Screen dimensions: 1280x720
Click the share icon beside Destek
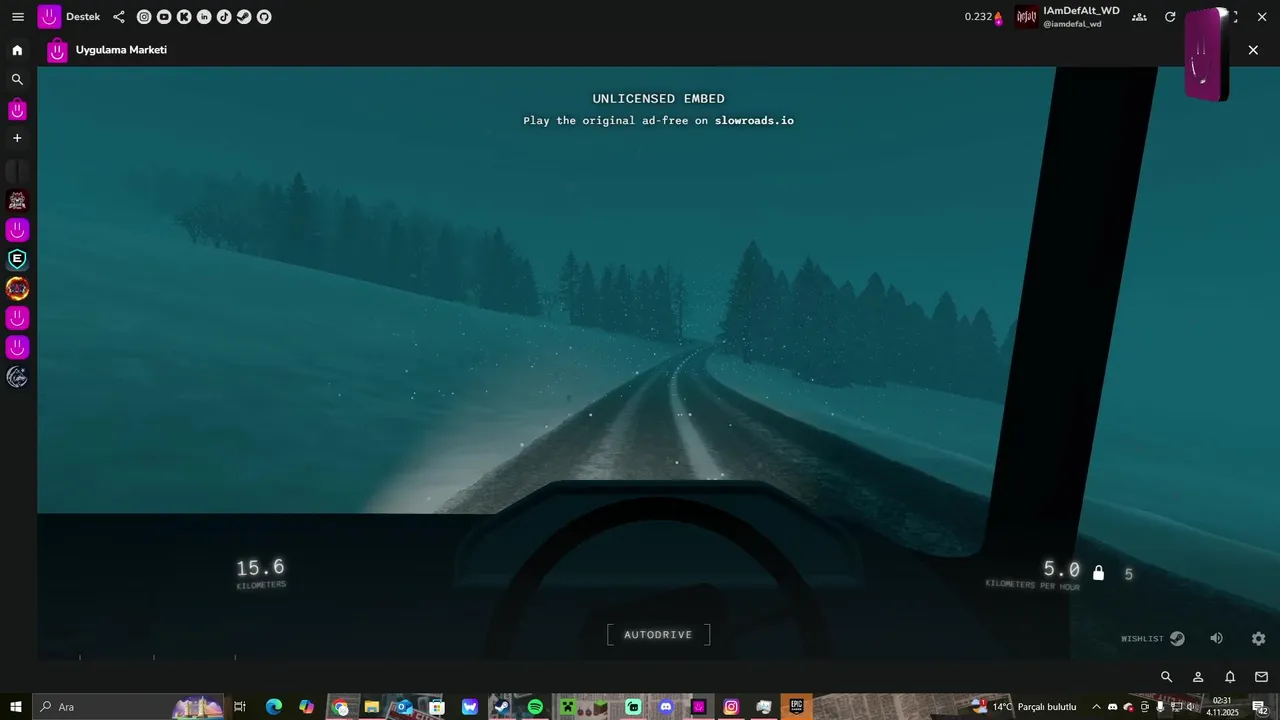(x=119, y=17)
